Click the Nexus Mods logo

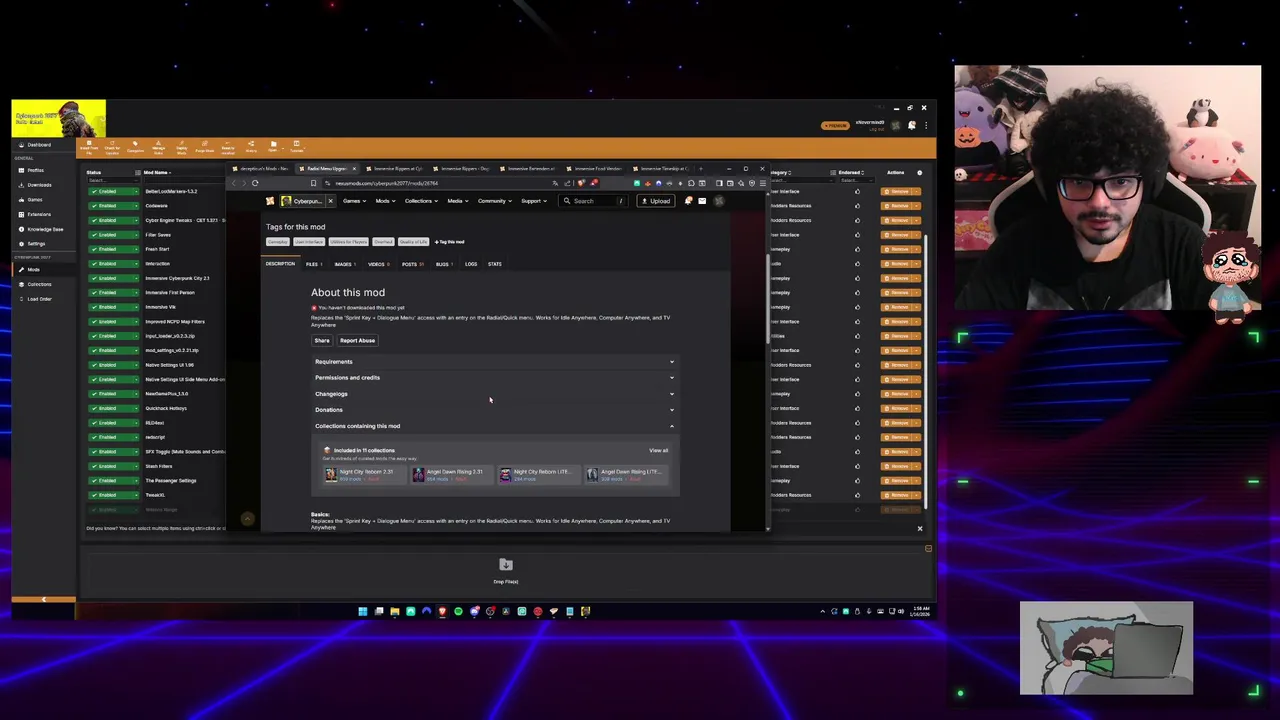(x=270, y=201)
